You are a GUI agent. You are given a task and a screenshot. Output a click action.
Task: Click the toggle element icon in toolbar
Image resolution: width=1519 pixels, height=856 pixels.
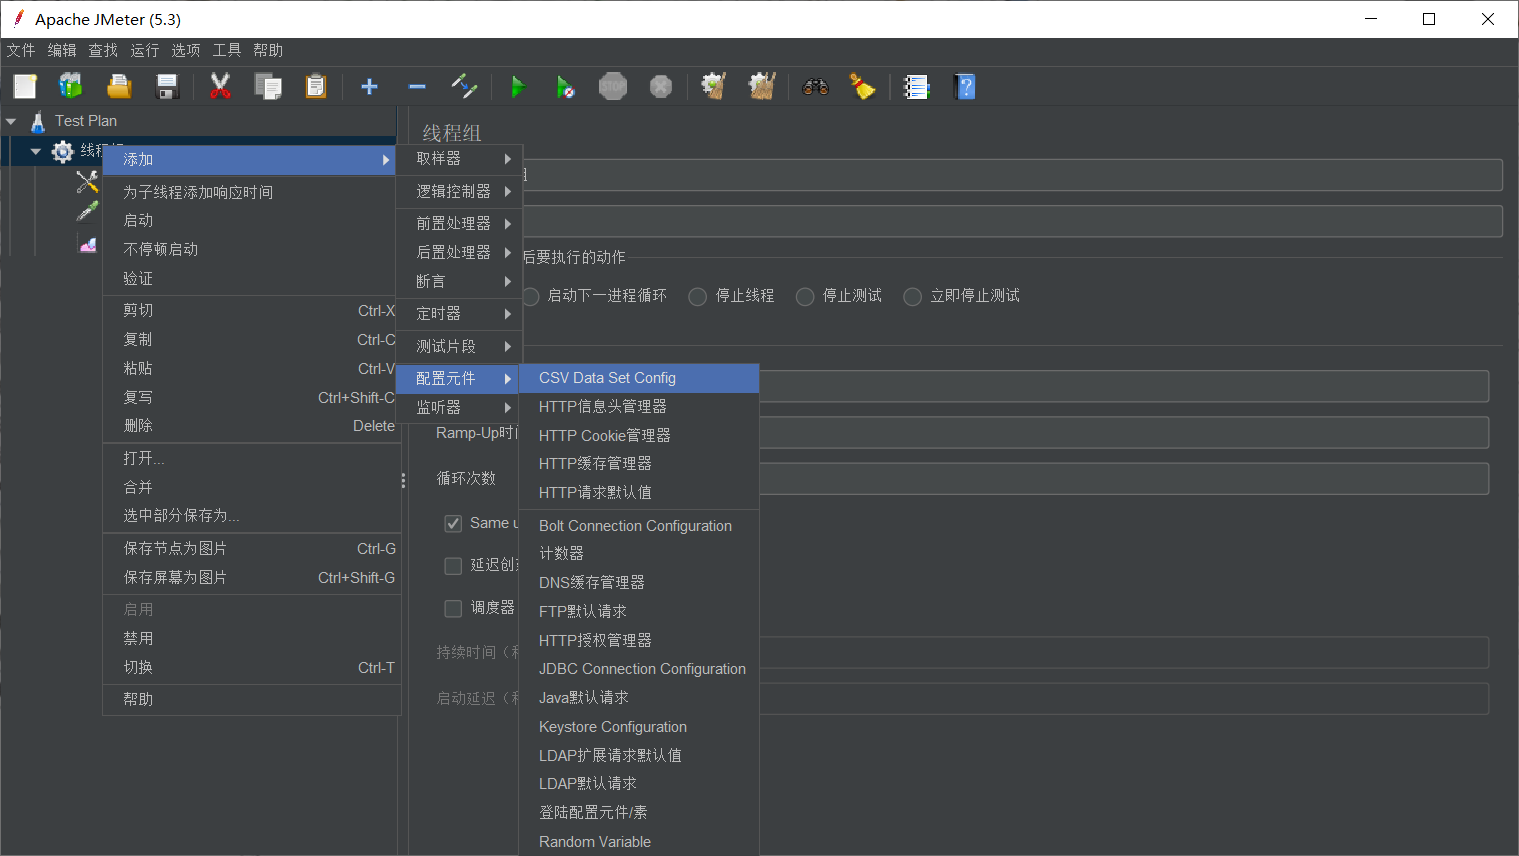(464, 86)
